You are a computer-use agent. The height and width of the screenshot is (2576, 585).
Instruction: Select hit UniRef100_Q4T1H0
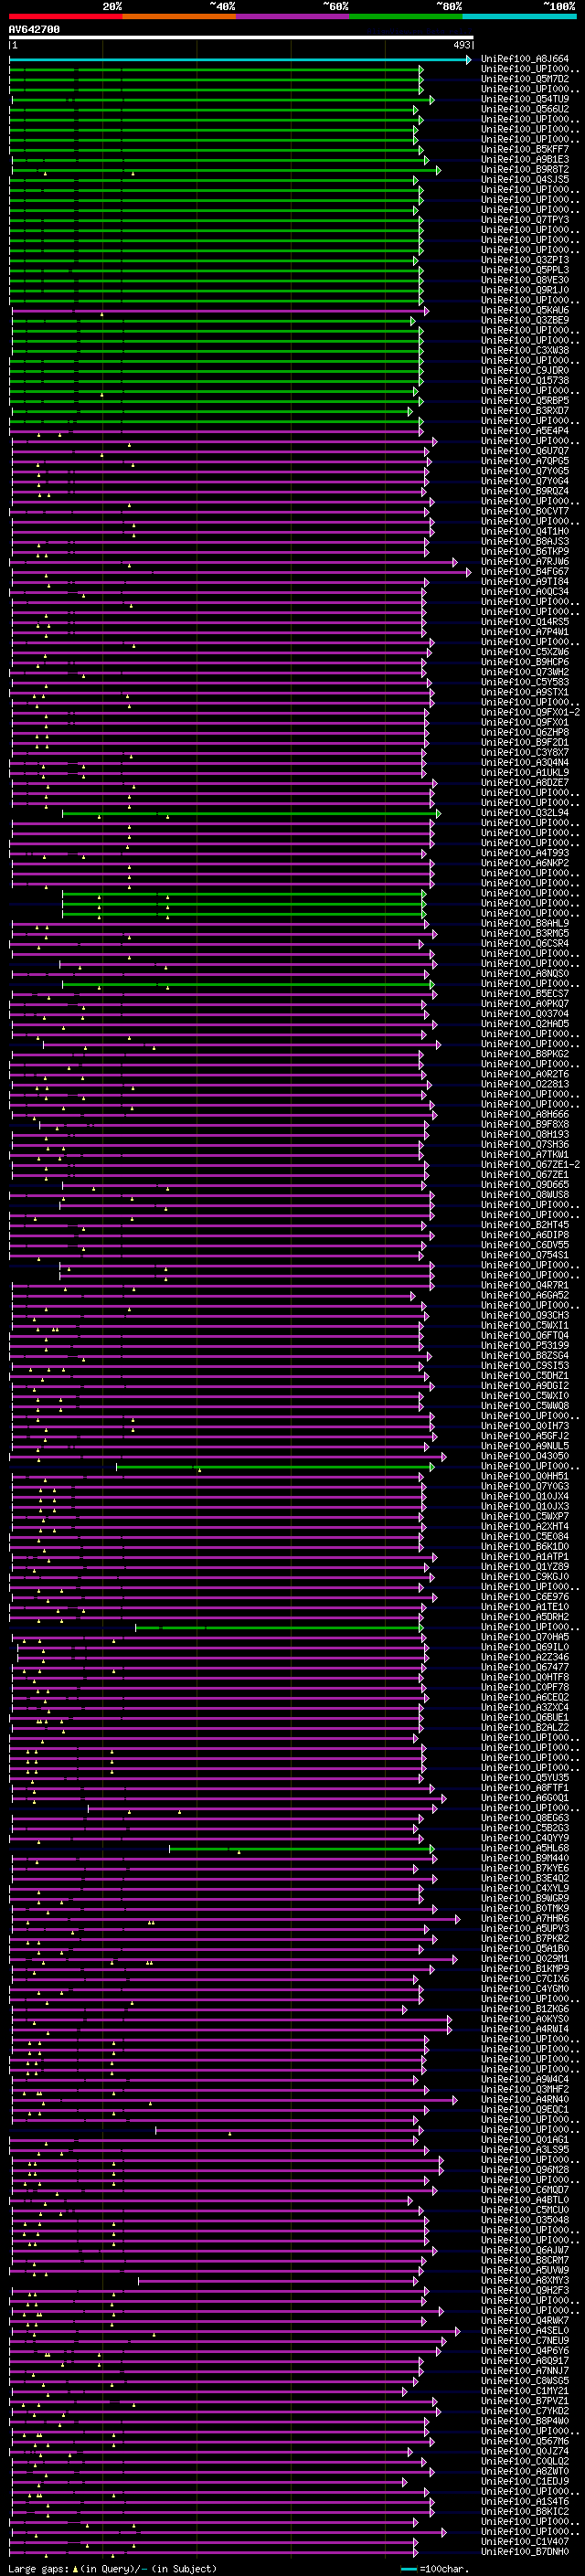coord(525,531)
